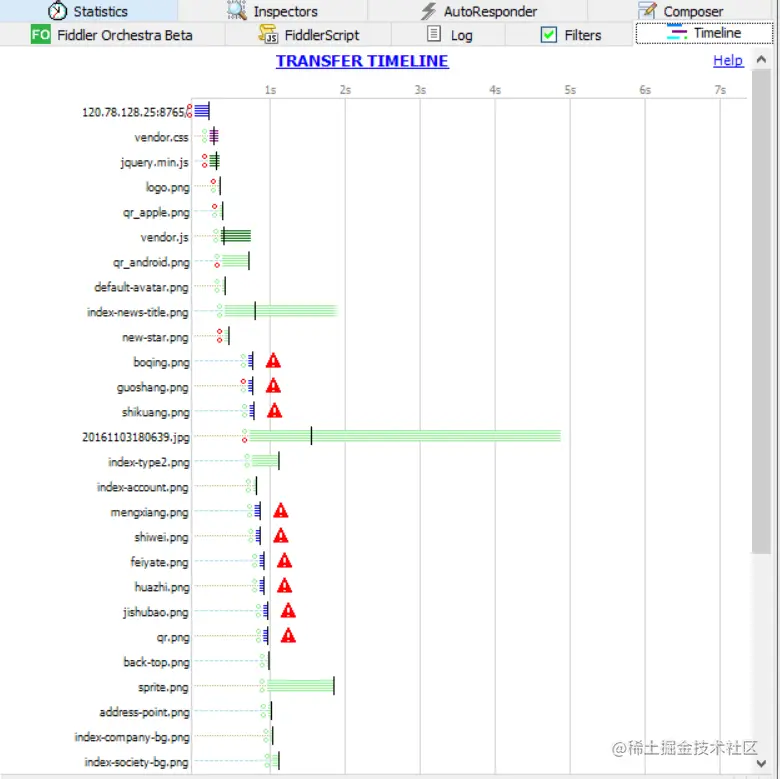Image resolution: width=780 pixels, height=779 pixels.
Task: Click the 'guoshang.png' row label
Action: pos(153,388)
